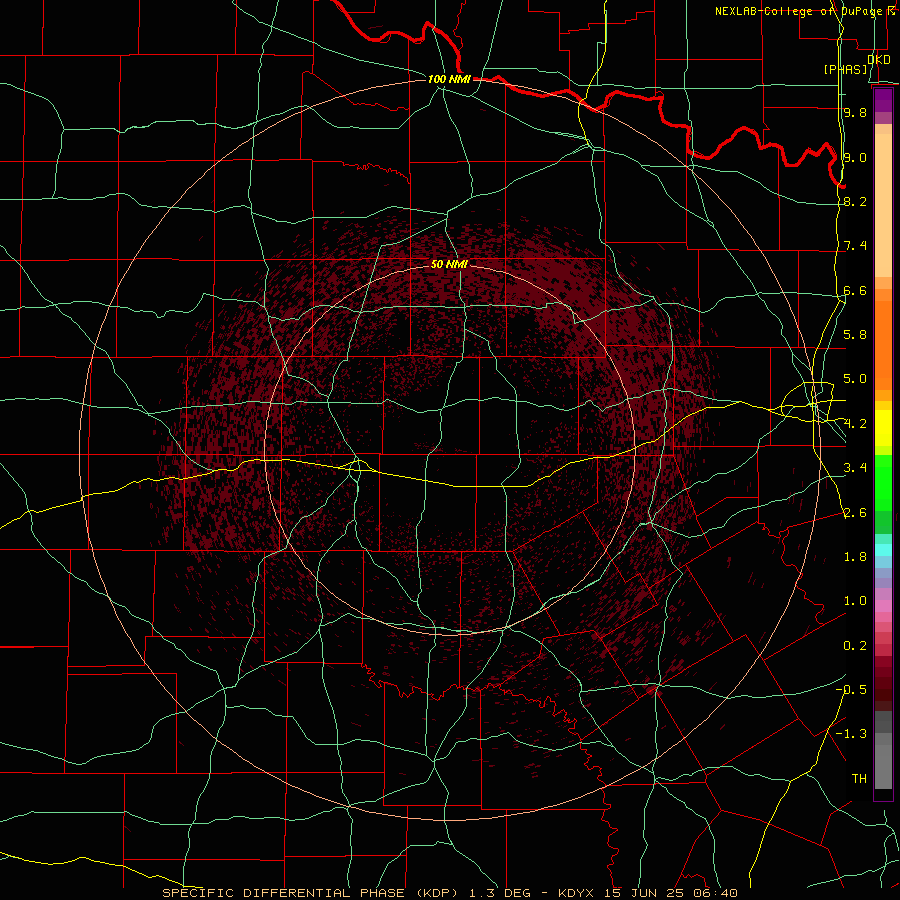Click the "50 NMI" range ring label

449,264
